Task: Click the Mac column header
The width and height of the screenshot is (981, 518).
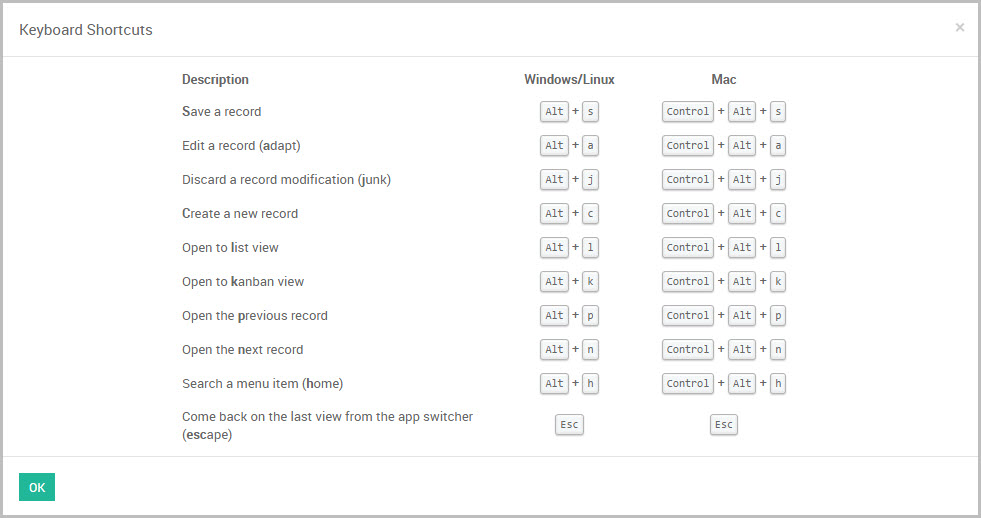Action: point(723,79)
